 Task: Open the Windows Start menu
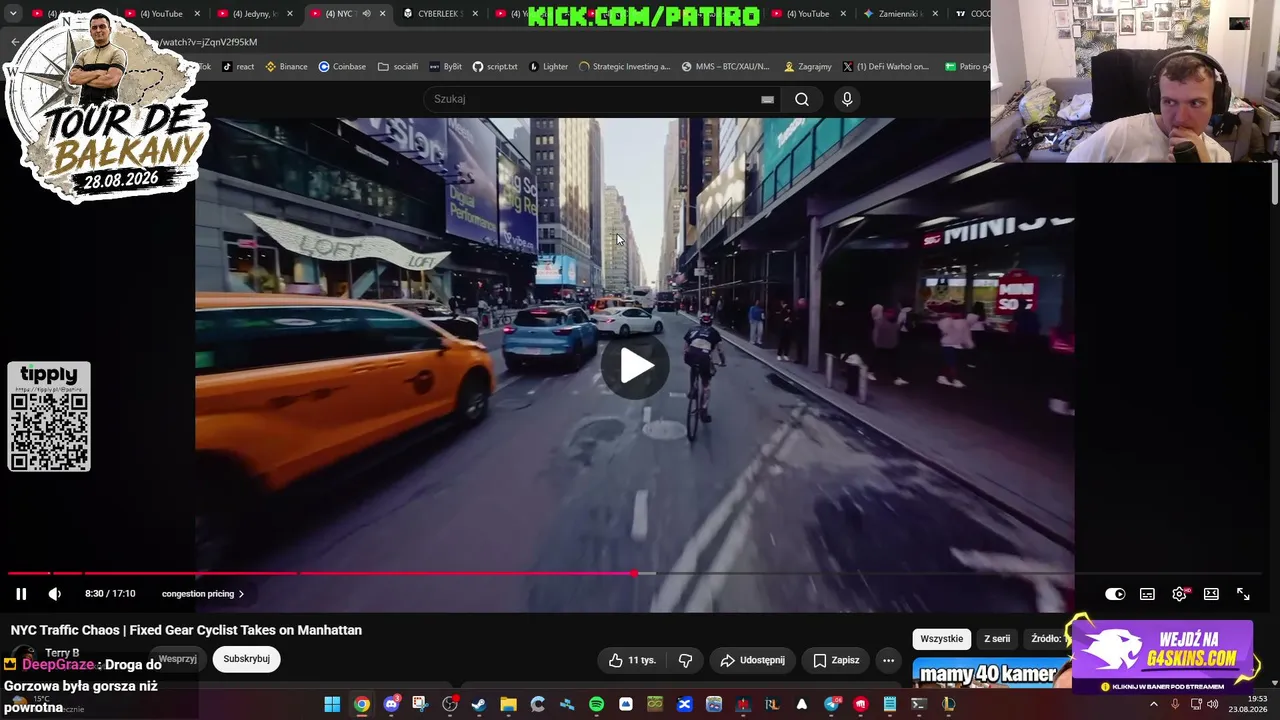(332, 705)
